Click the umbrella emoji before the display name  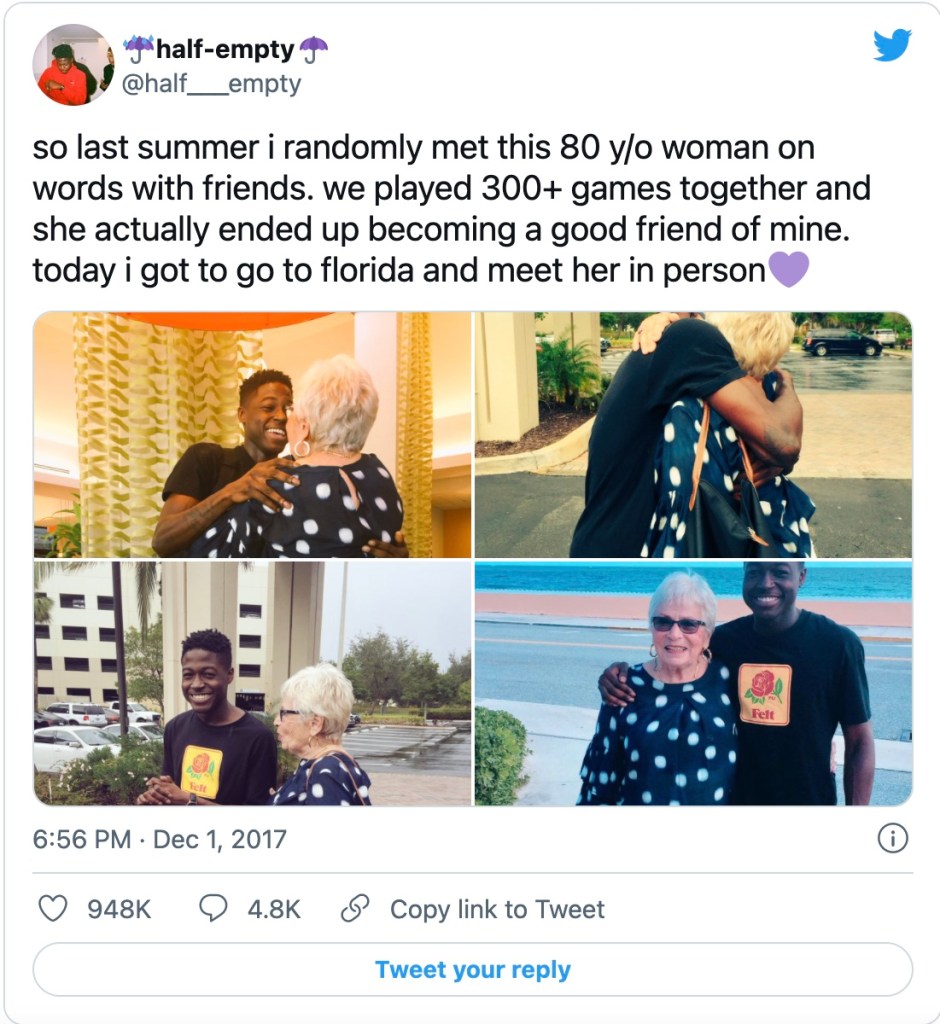[138, 49]
